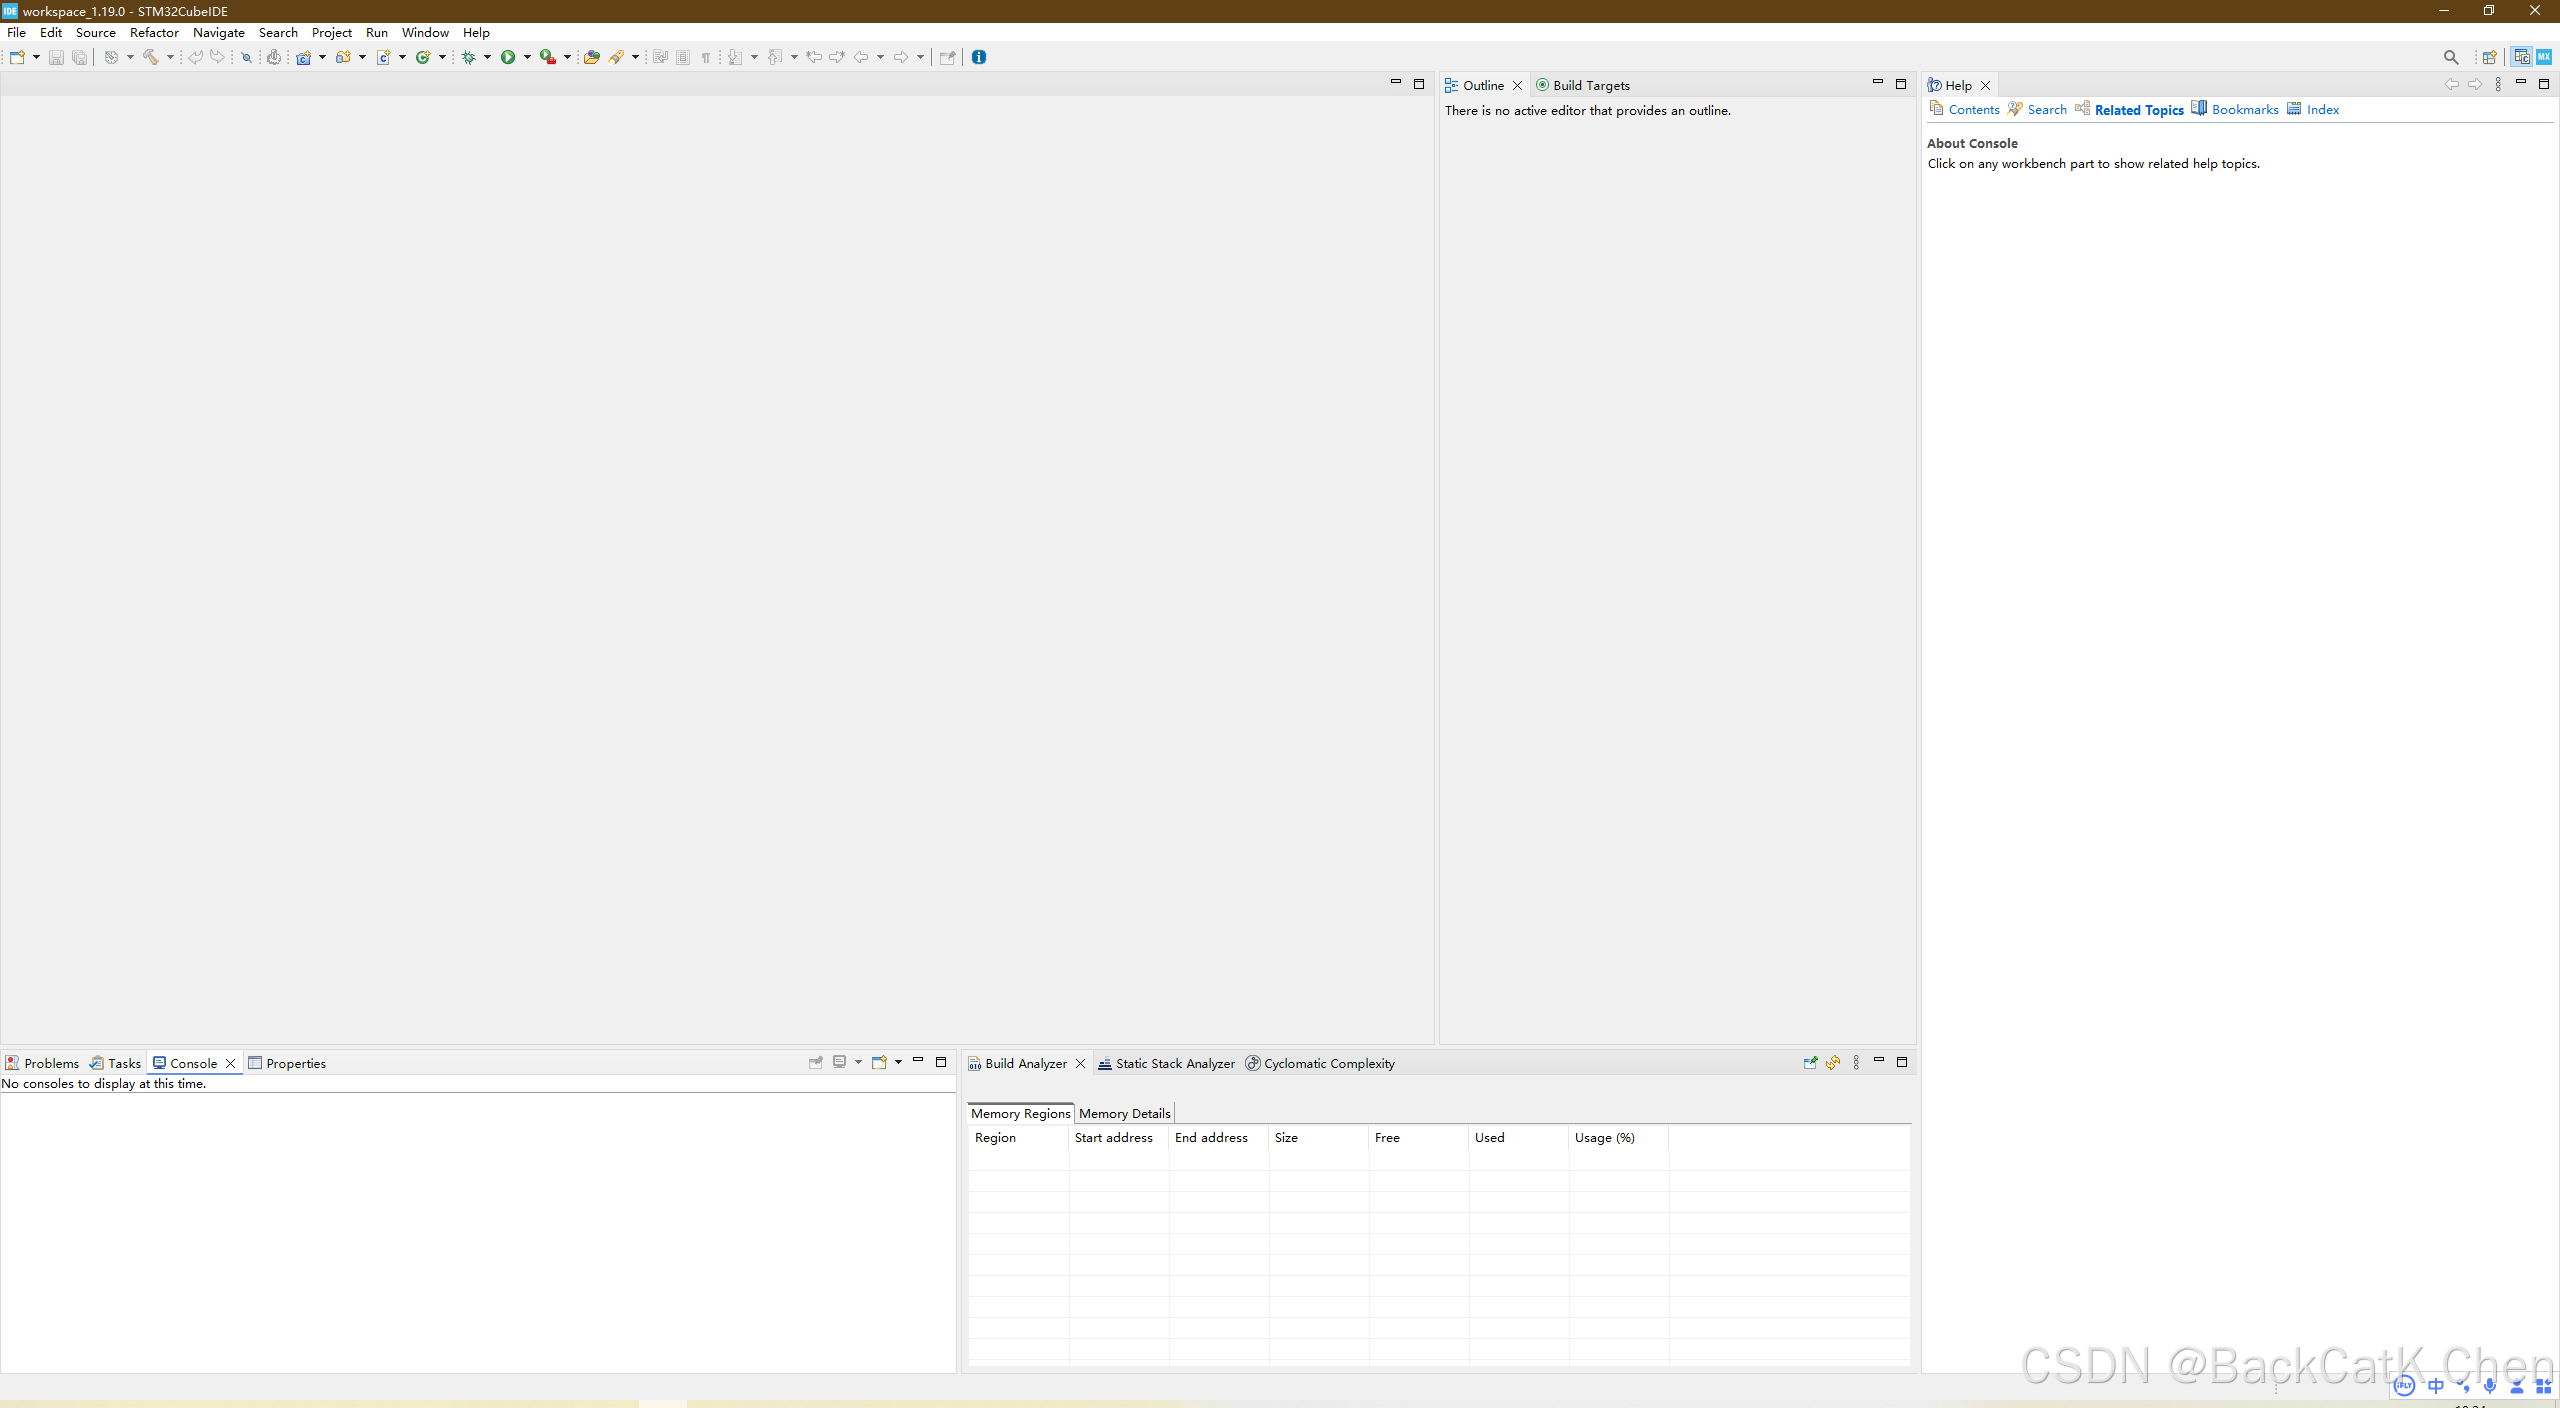Click the Build hammer icon
The width and height of the screenshot is (2560, 1408).
[x=151, y=57]
